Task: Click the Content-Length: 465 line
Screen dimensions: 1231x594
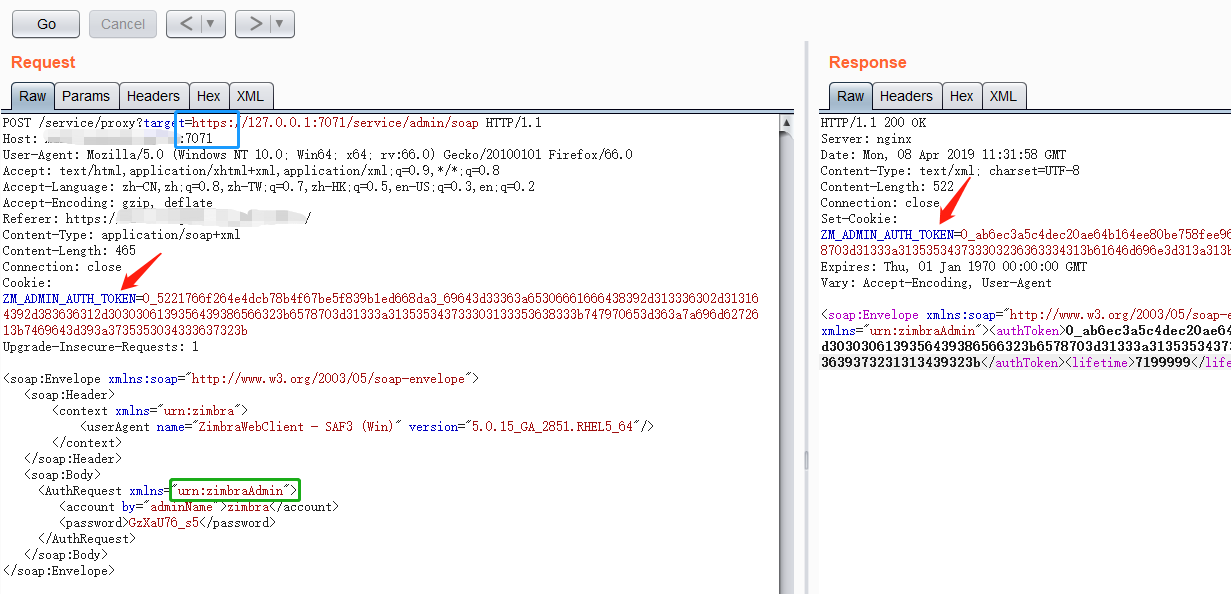Action: [69, 251]
